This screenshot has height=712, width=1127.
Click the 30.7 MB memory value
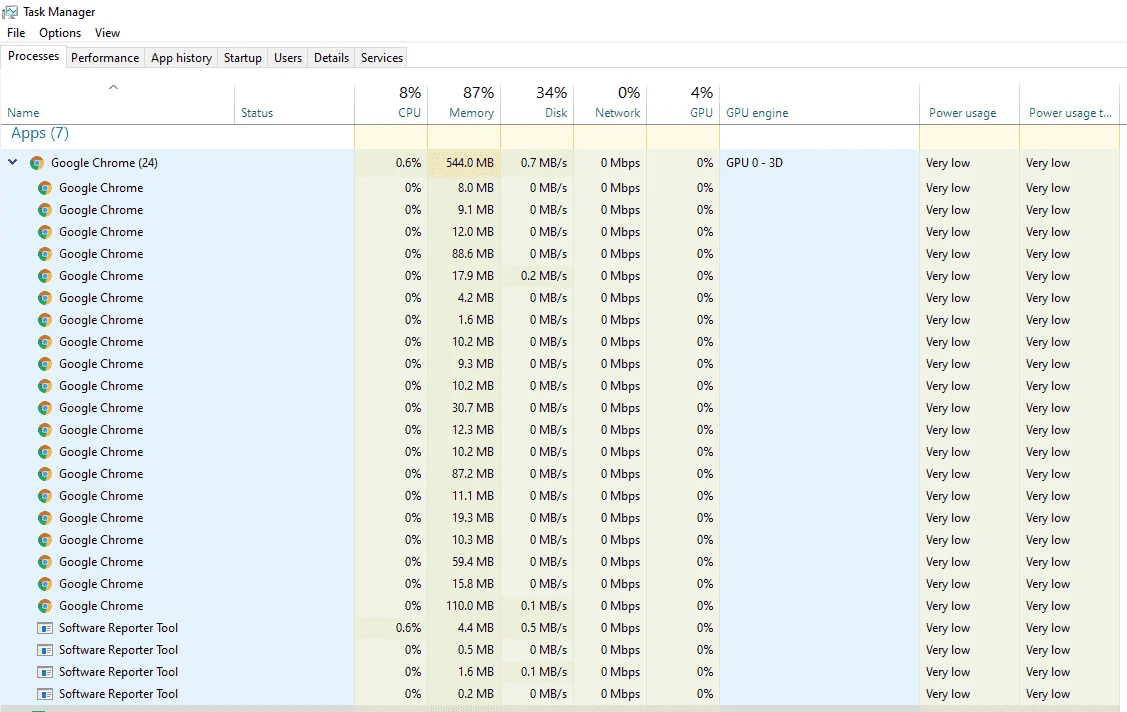click(x=472, y=407)
